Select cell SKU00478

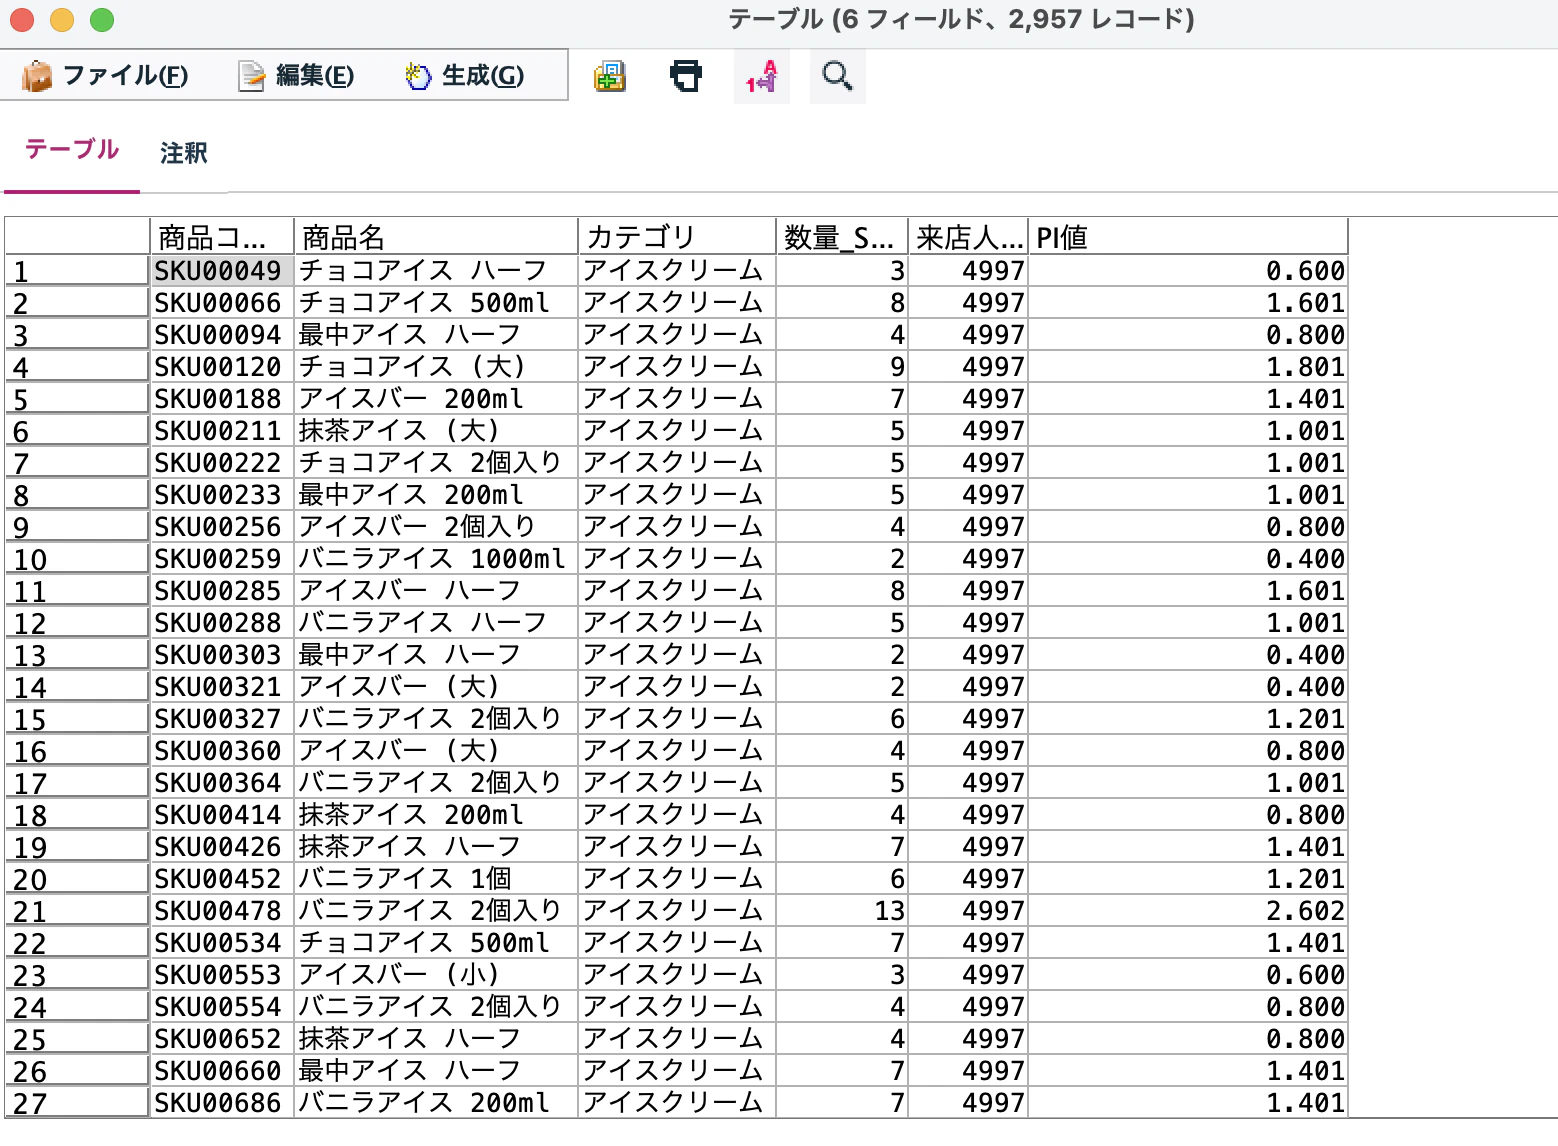coord(222,911)
